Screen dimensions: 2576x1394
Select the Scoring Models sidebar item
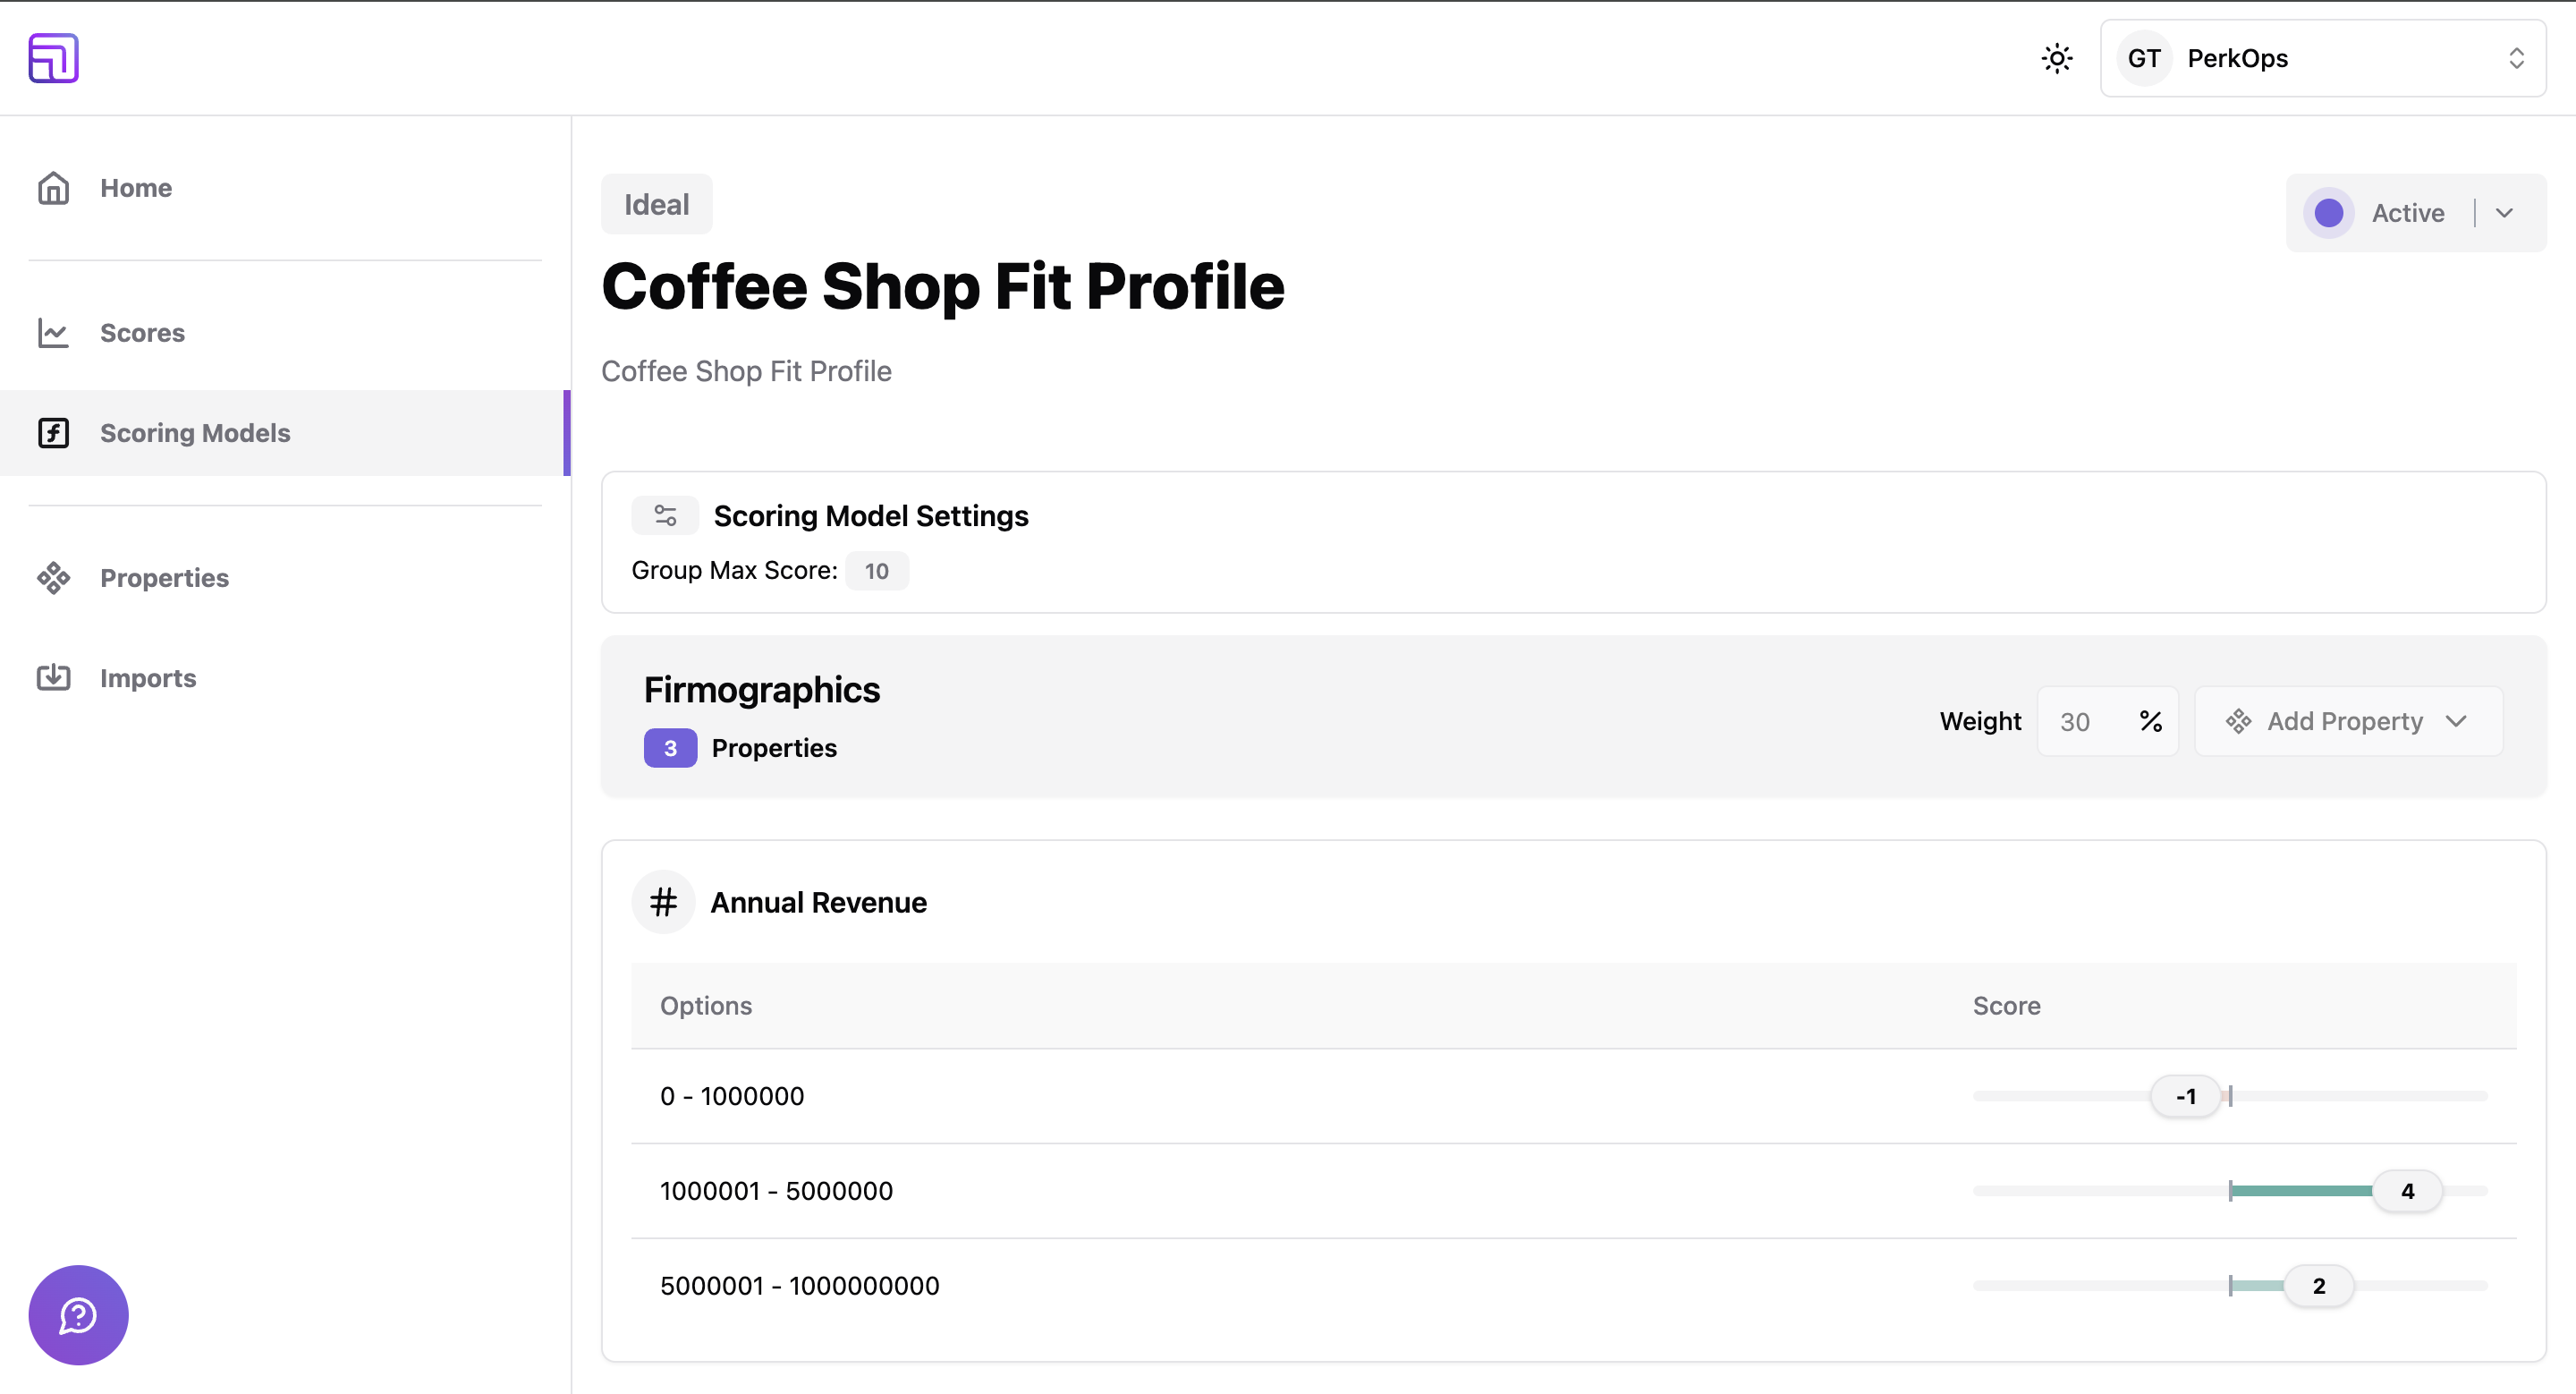(x=195, y=433)
